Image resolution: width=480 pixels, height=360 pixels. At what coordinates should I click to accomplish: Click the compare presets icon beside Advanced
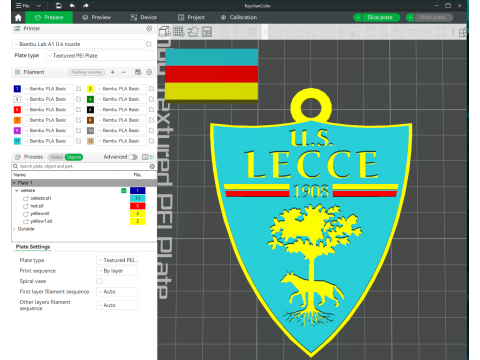145,157
